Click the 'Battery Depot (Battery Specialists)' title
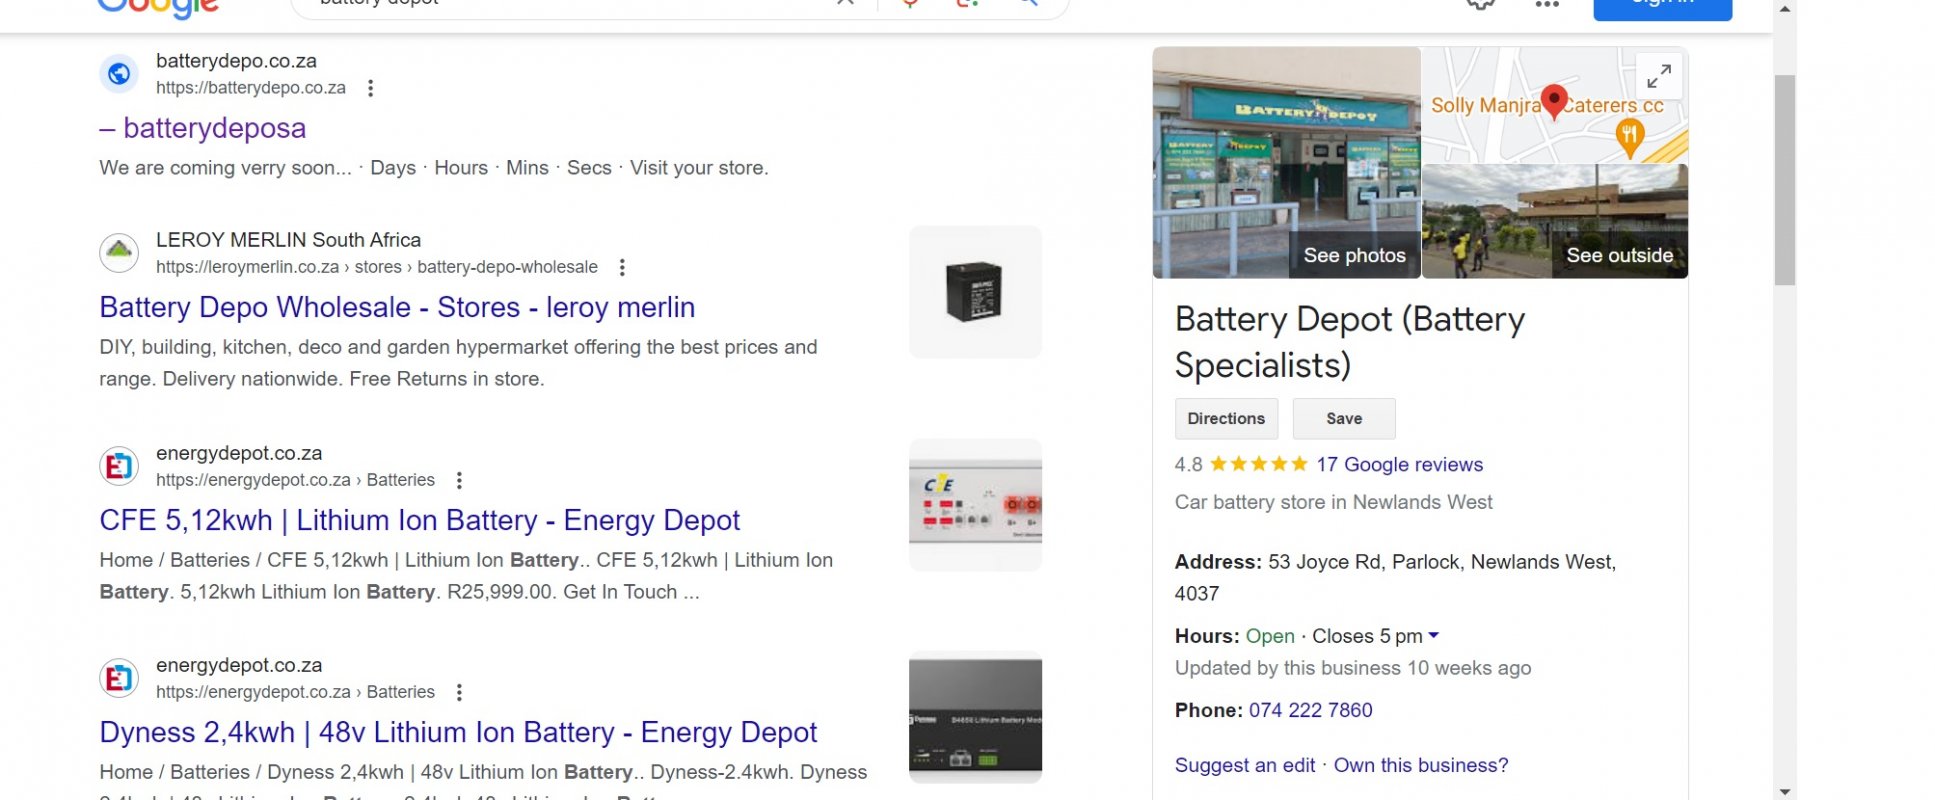The image size is (1935, 800). [x=1350, y=342]
